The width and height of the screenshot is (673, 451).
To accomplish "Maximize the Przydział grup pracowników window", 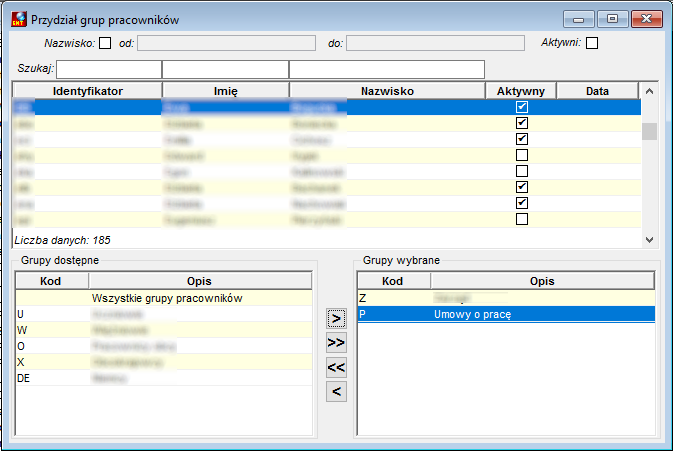I will tap(612, 19).
